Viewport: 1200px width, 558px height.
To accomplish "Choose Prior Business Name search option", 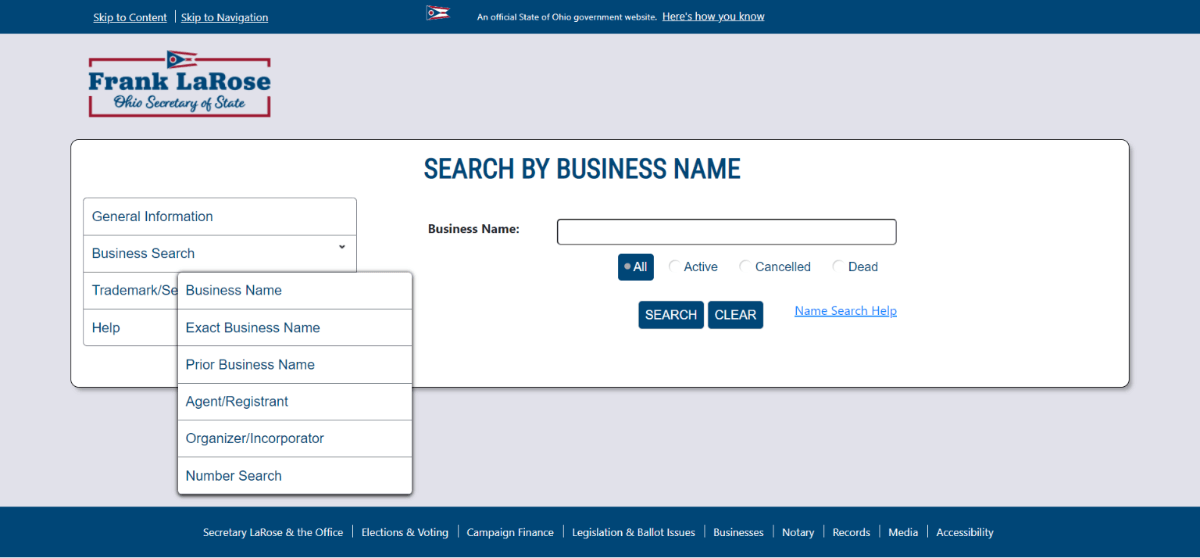I will (295, 365).
